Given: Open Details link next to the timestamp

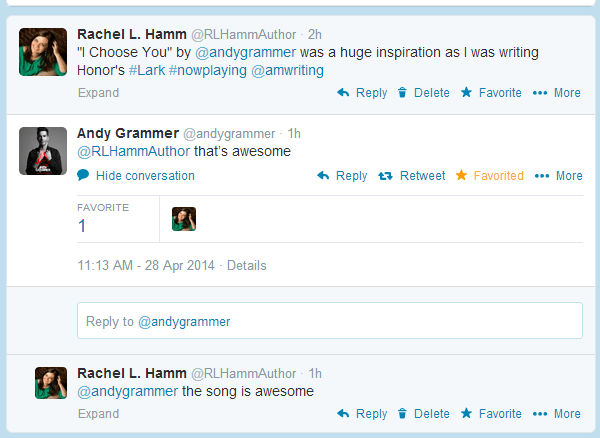Looking at the screenshot, I should coord(247,266).
